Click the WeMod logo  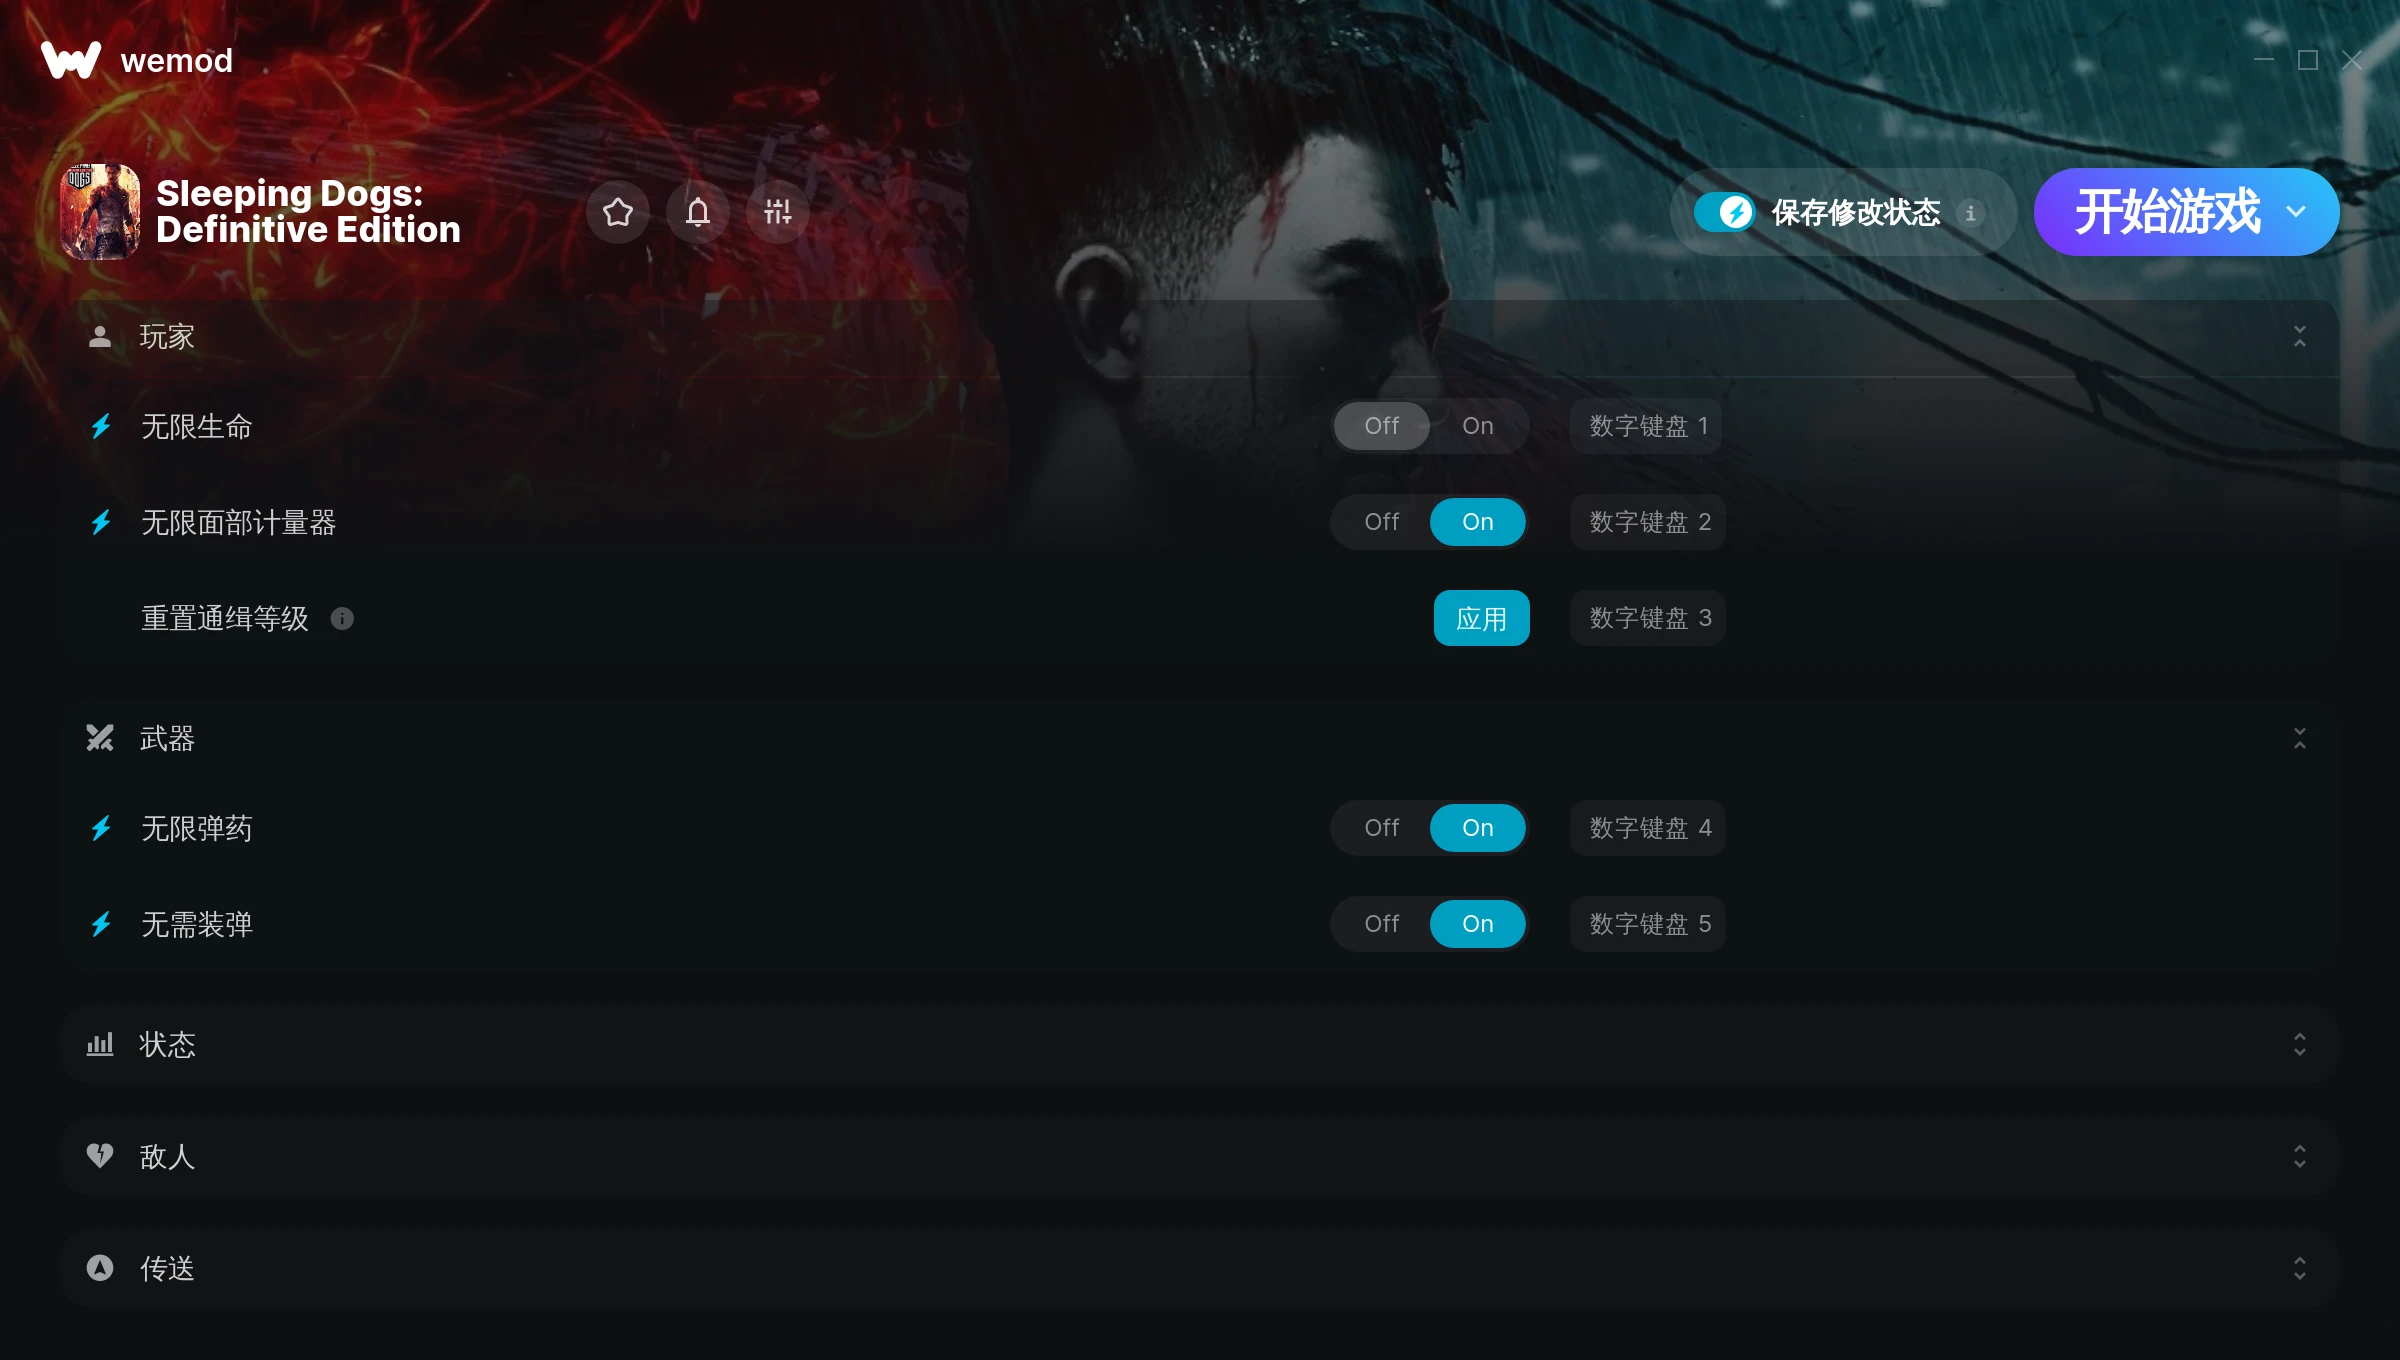tap(71, 61)
